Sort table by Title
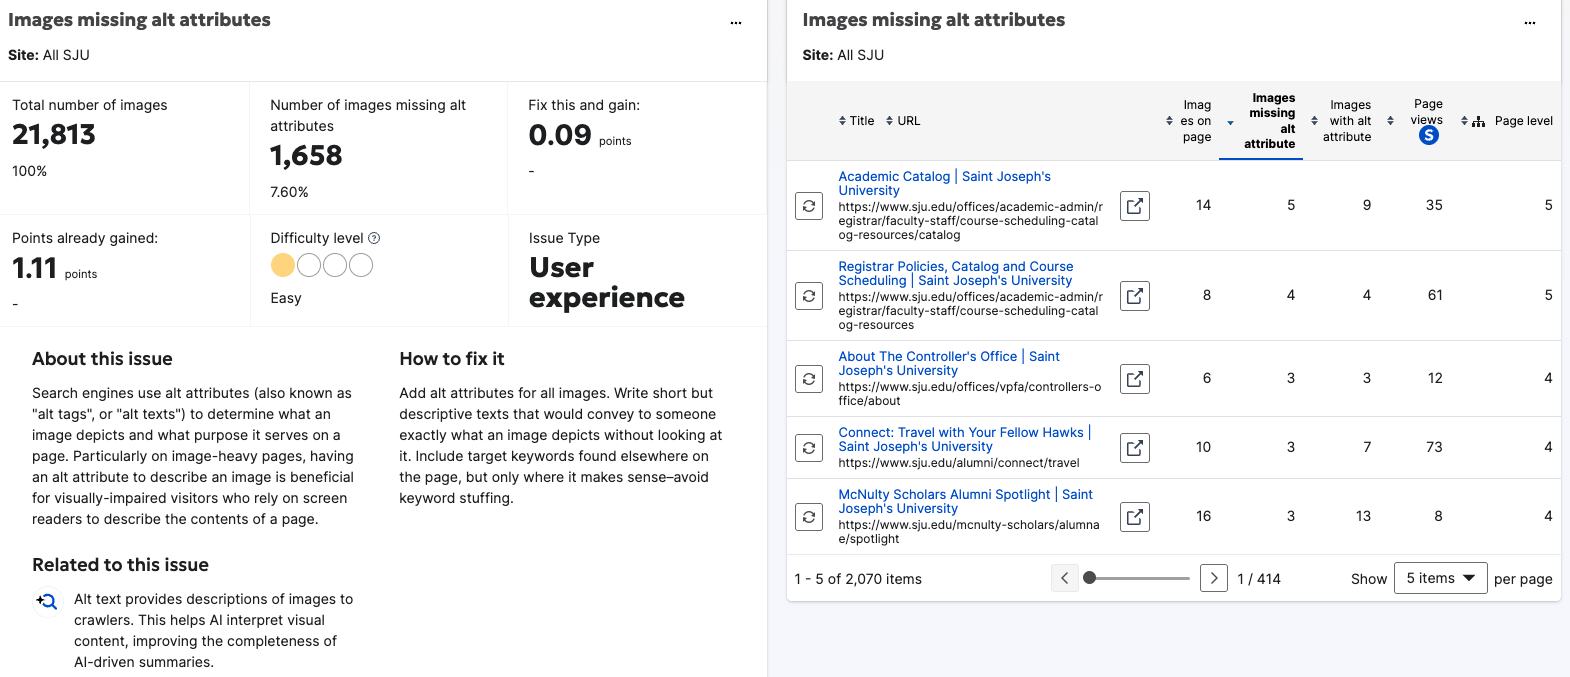Image resolution: width=1570 pixels, height=677 pixels. pyautogui.click(x=856, y=121)
